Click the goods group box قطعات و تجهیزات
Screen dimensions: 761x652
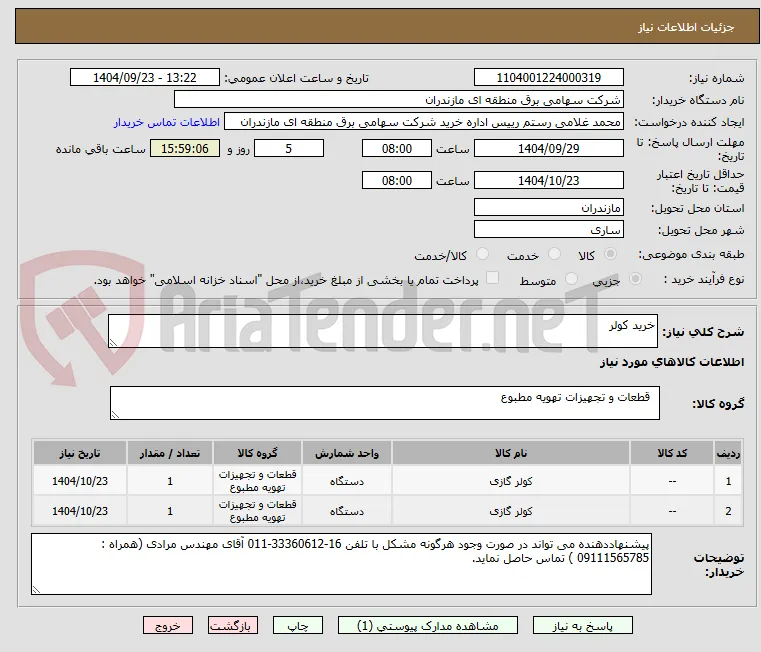tap(384, 402)
